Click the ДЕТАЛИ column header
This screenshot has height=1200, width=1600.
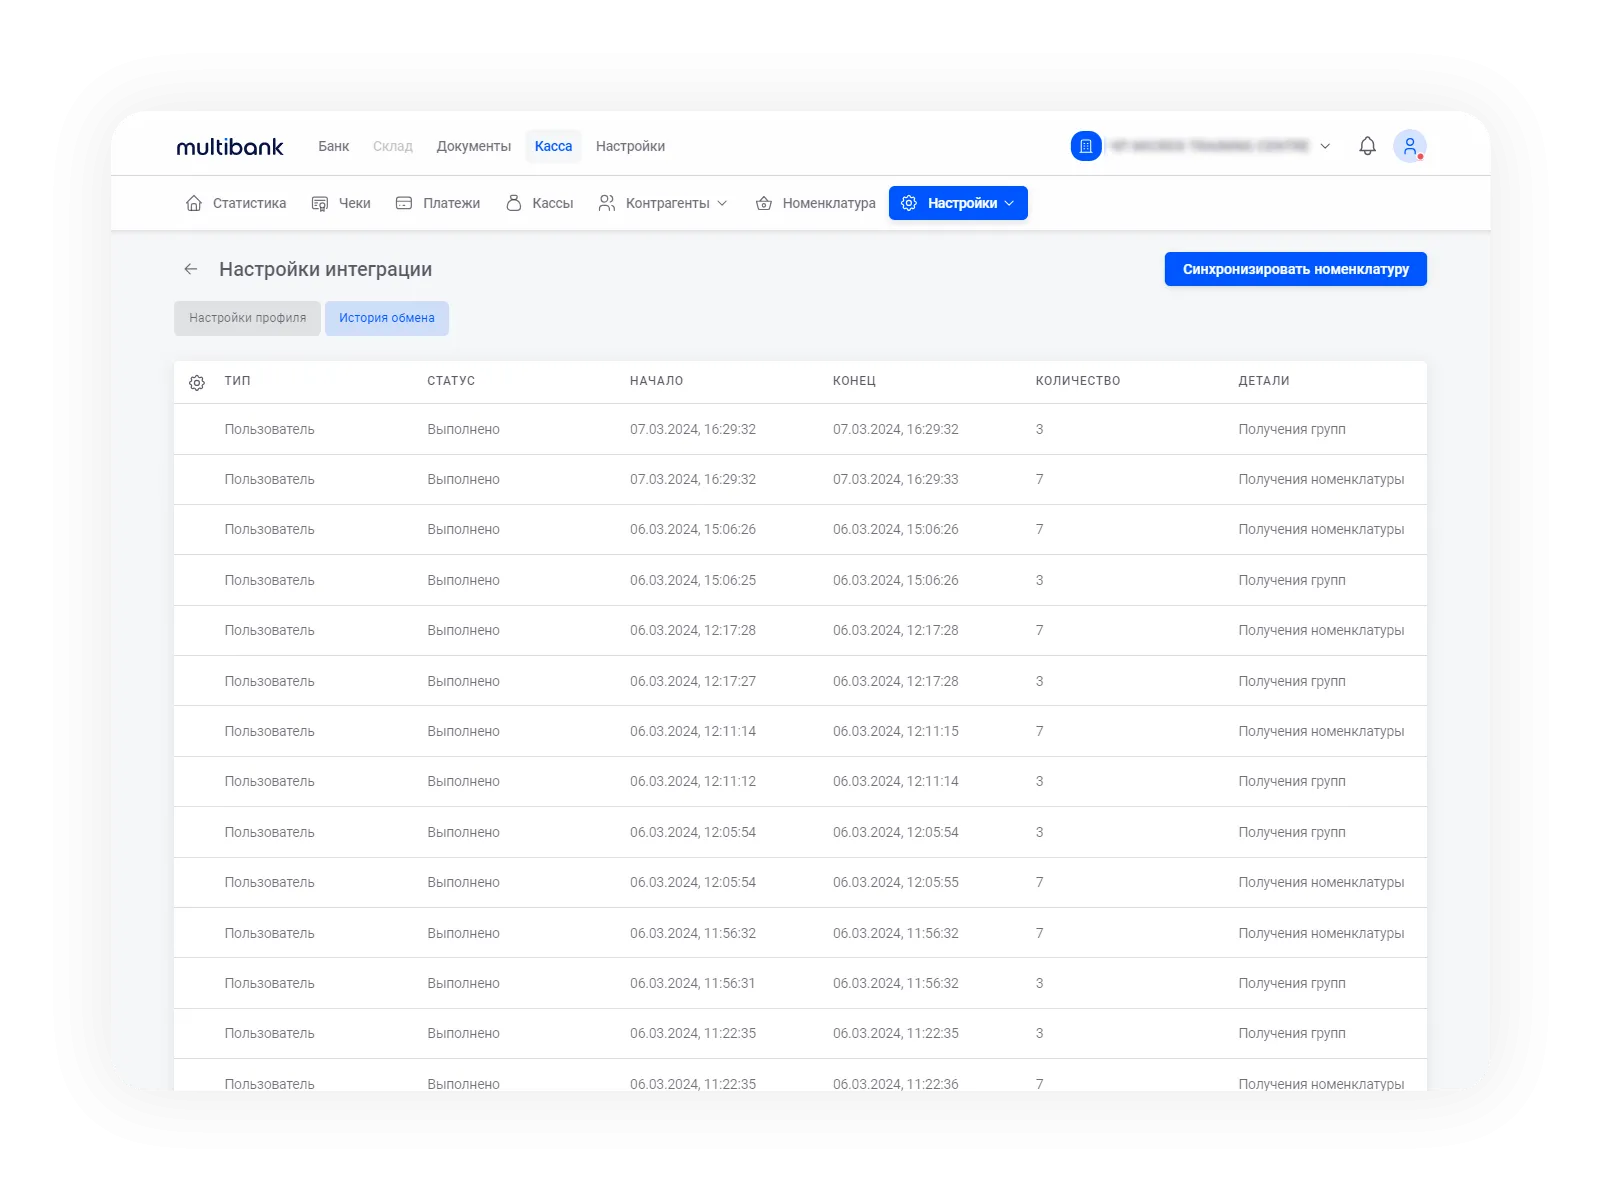pyautogui.click(x=1264, y=381)
